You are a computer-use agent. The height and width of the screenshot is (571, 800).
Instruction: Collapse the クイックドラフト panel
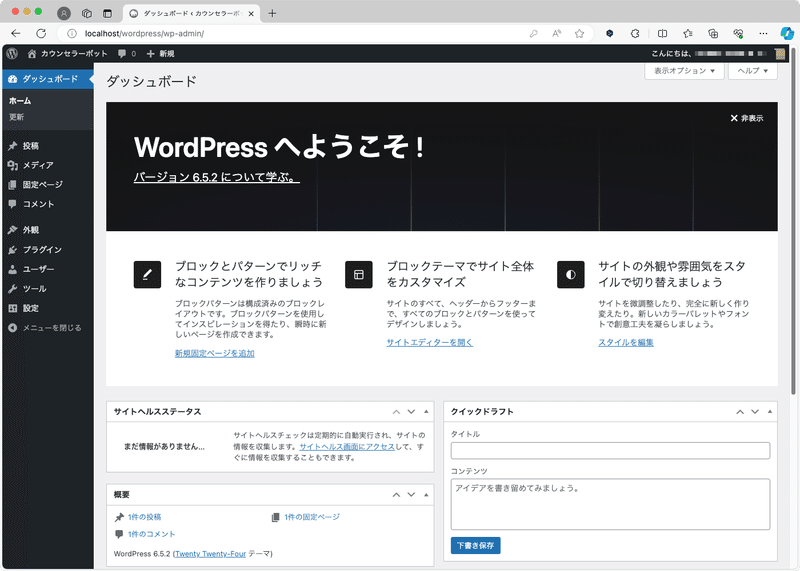770,412
